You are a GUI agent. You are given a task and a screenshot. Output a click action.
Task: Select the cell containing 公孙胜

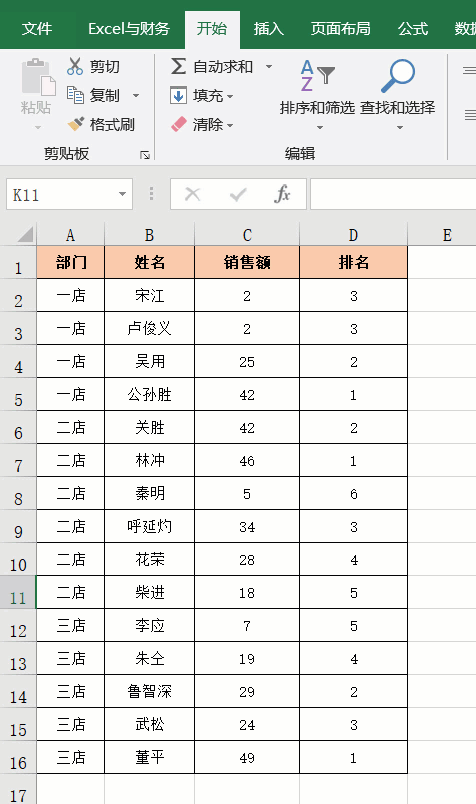pyautogui.click(x=149, y=394)
